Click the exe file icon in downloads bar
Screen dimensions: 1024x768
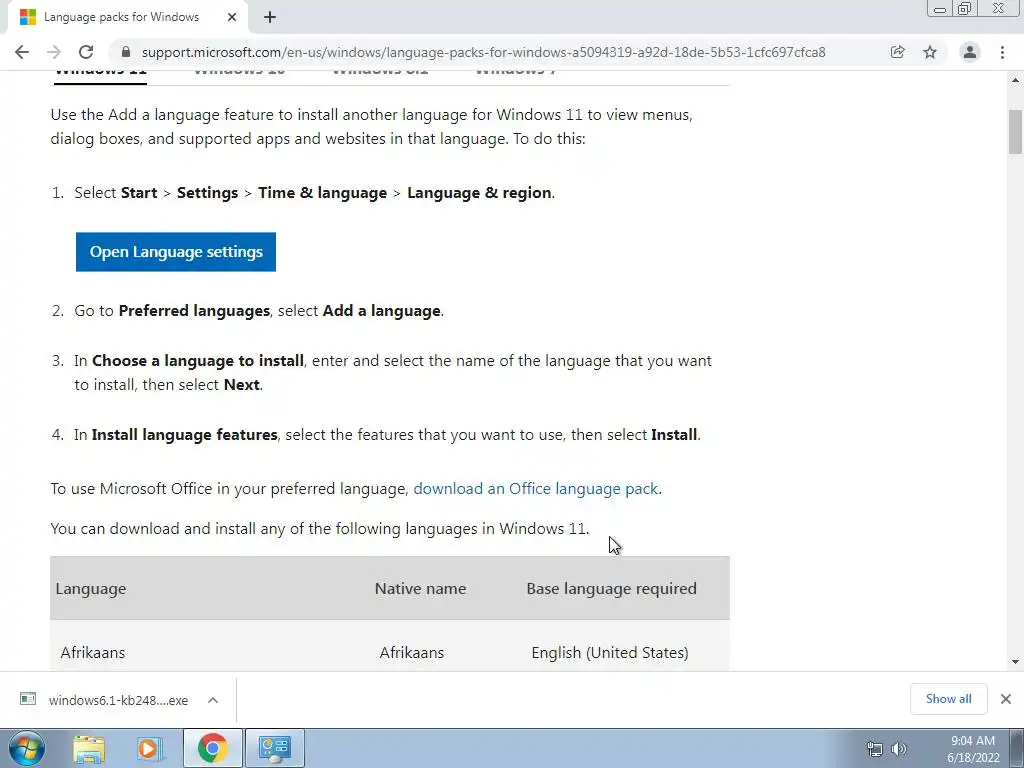28,699
